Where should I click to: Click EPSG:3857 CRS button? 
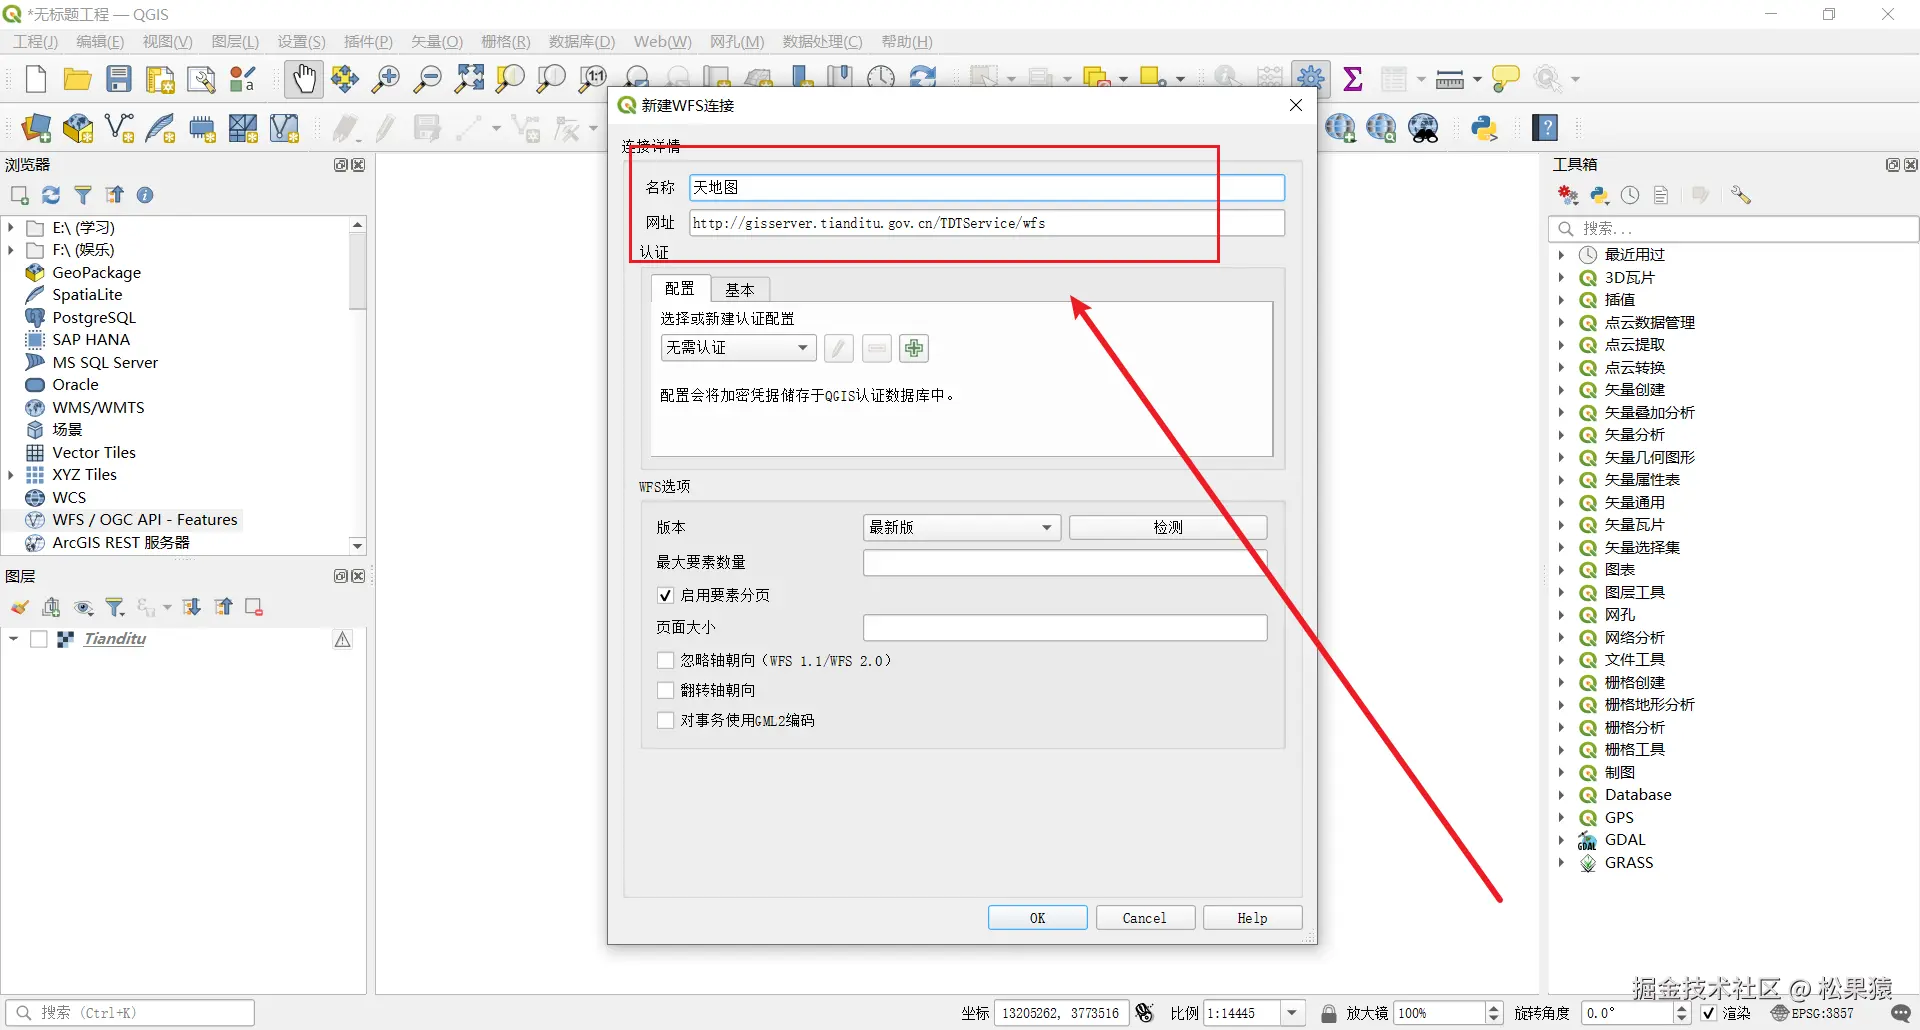tap(1812, 1013)
